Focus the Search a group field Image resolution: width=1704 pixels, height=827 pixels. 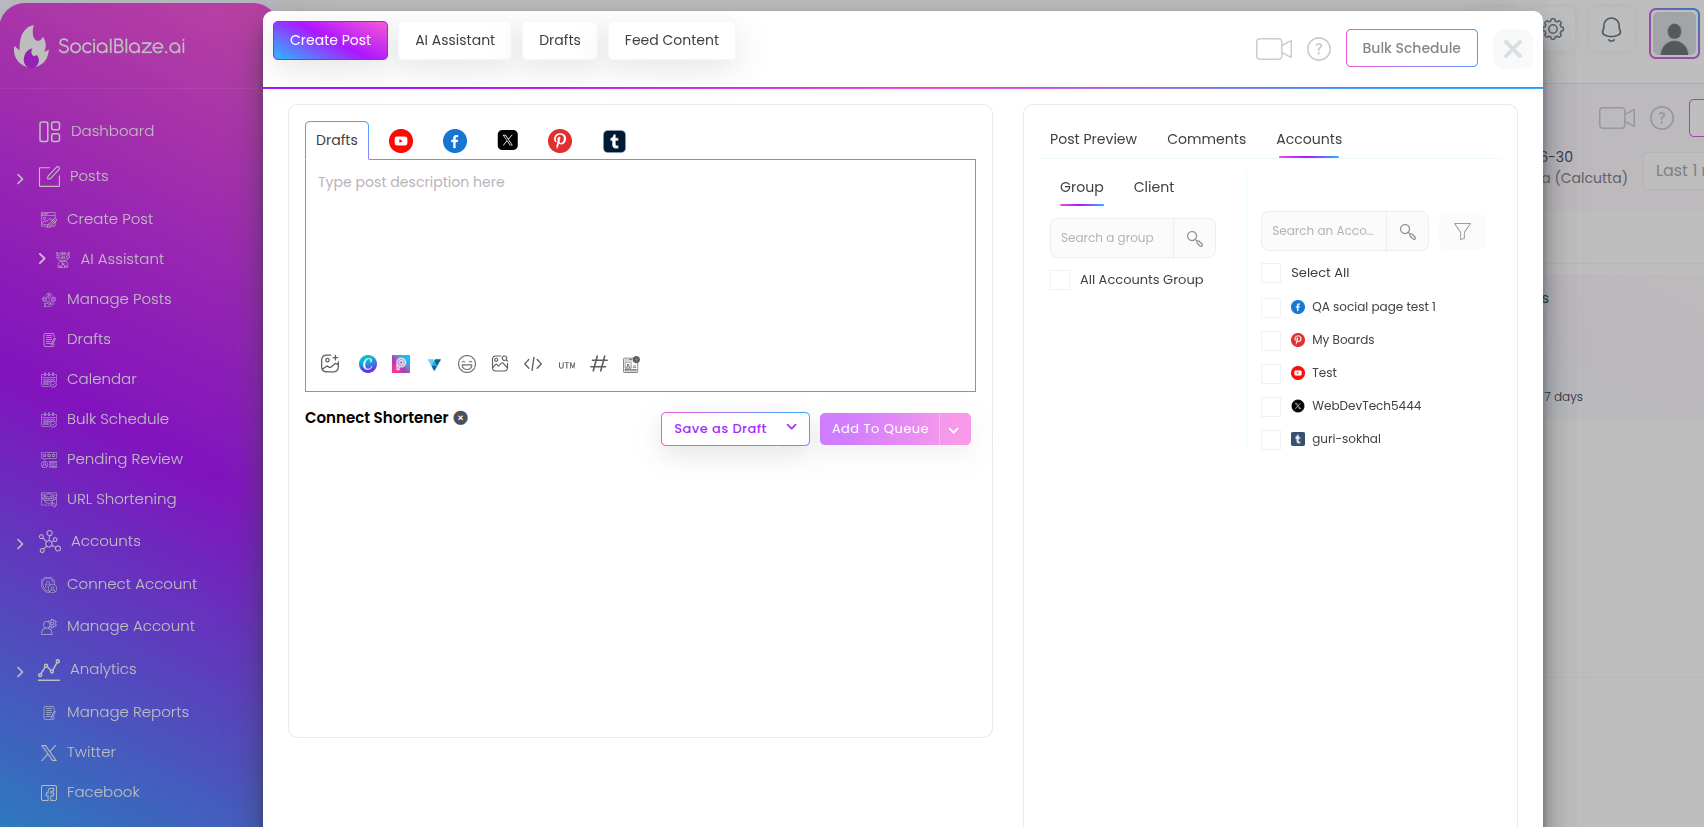1112,238
